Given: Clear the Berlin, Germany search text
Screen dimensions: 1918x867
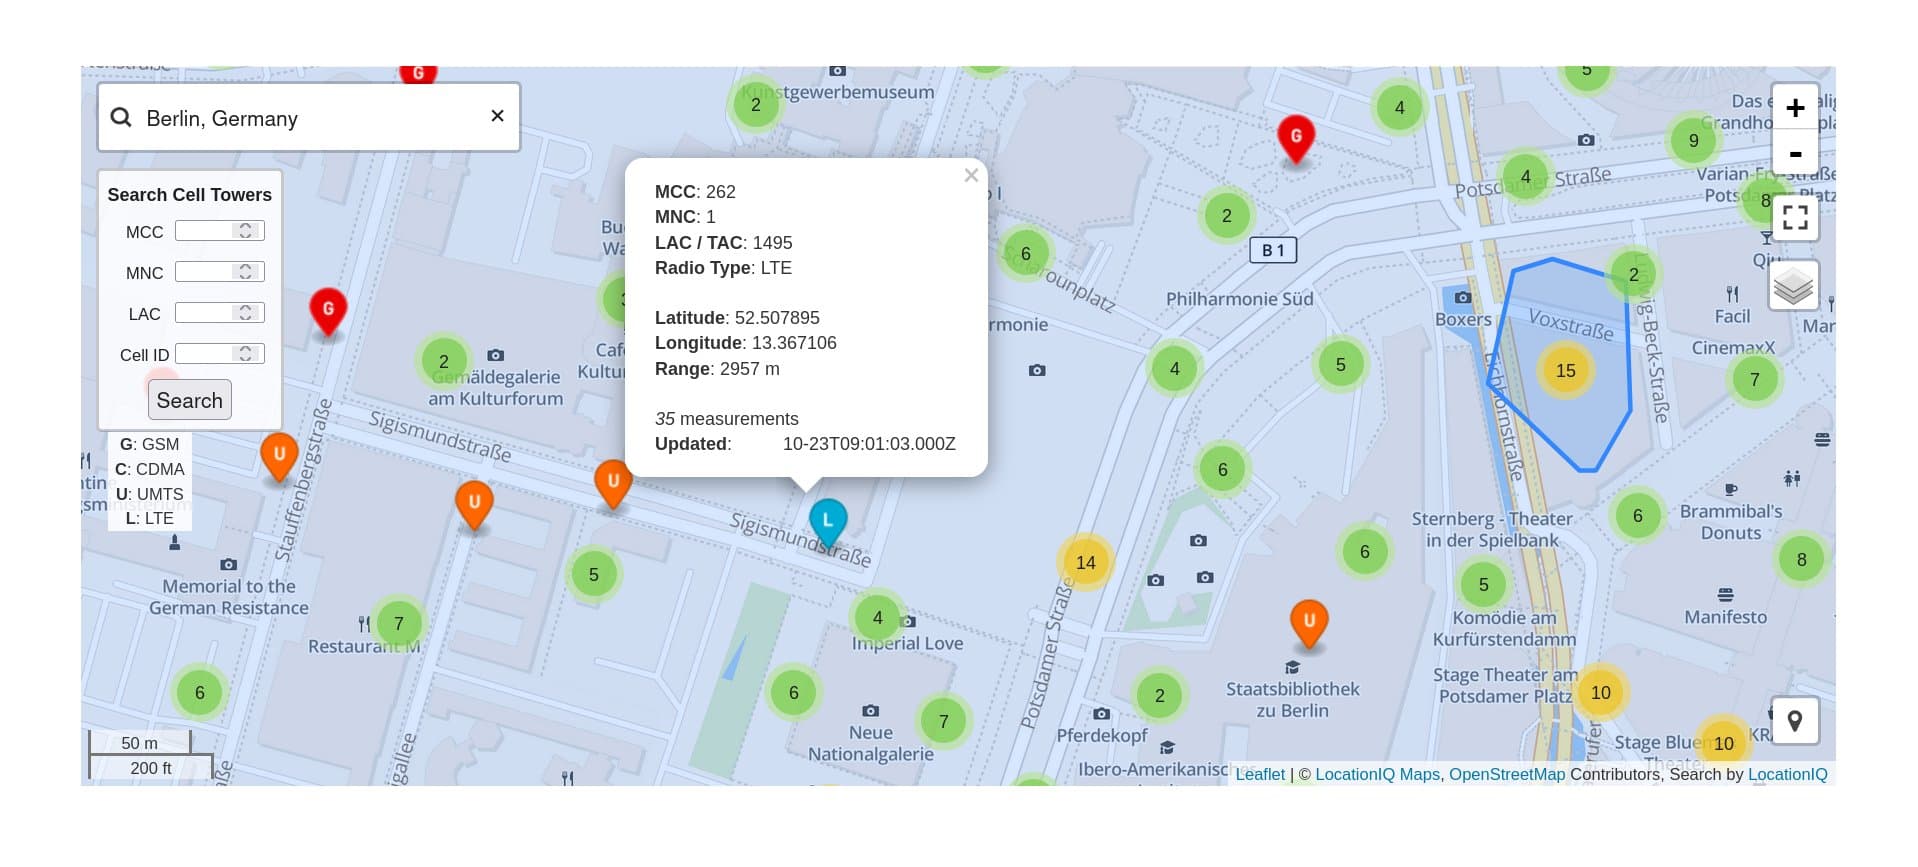Looking at the screenshot, I should [497, 116].
